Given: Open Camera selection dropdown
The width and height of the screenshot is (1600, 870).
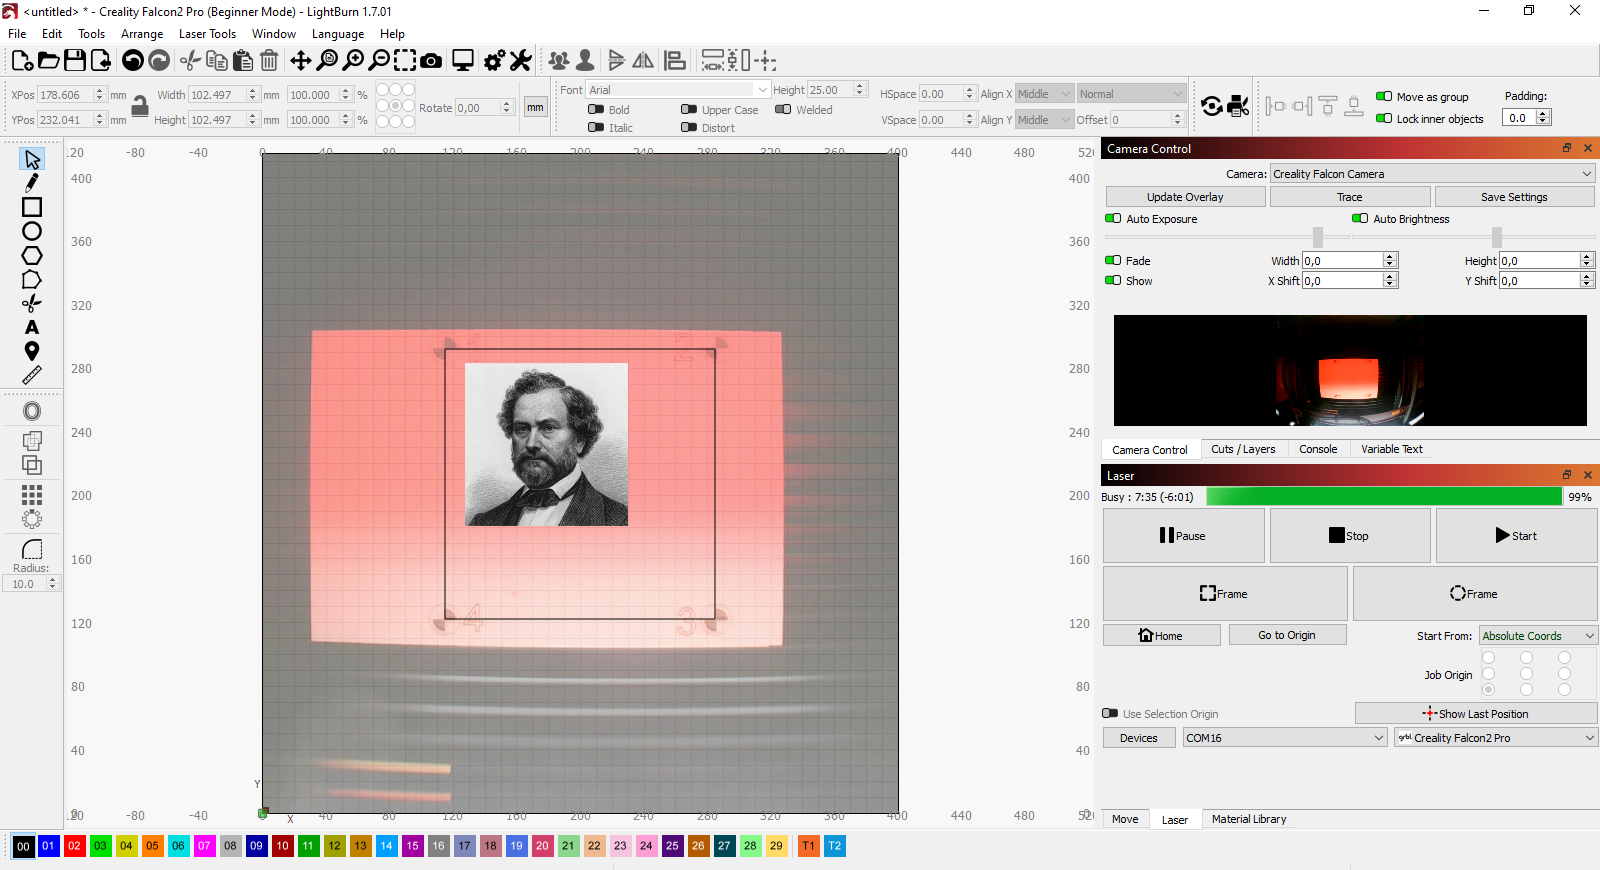Looking at the screenshot, I should point(1432,174).
